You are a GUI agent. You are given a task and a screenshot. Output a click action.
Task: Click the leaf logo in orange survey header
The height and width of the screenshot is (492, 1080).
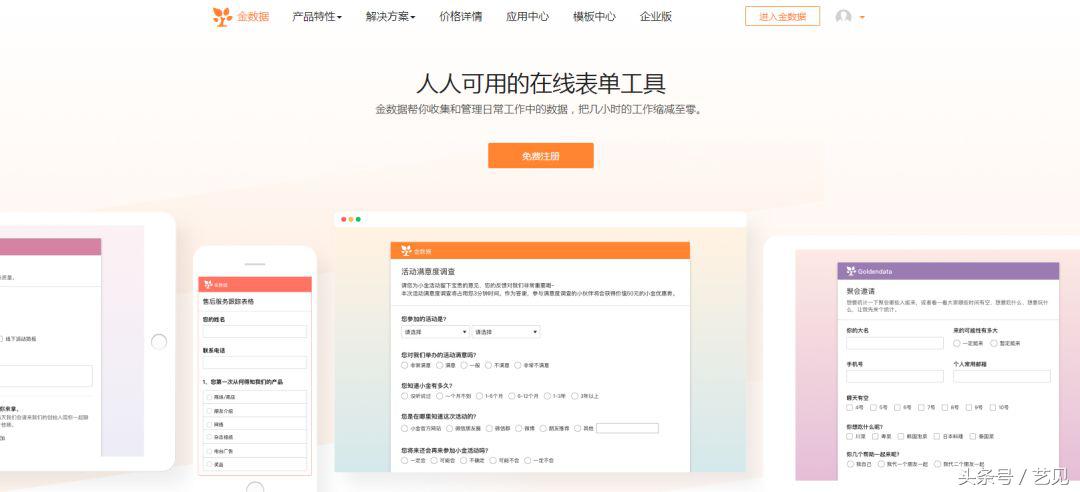406,251
